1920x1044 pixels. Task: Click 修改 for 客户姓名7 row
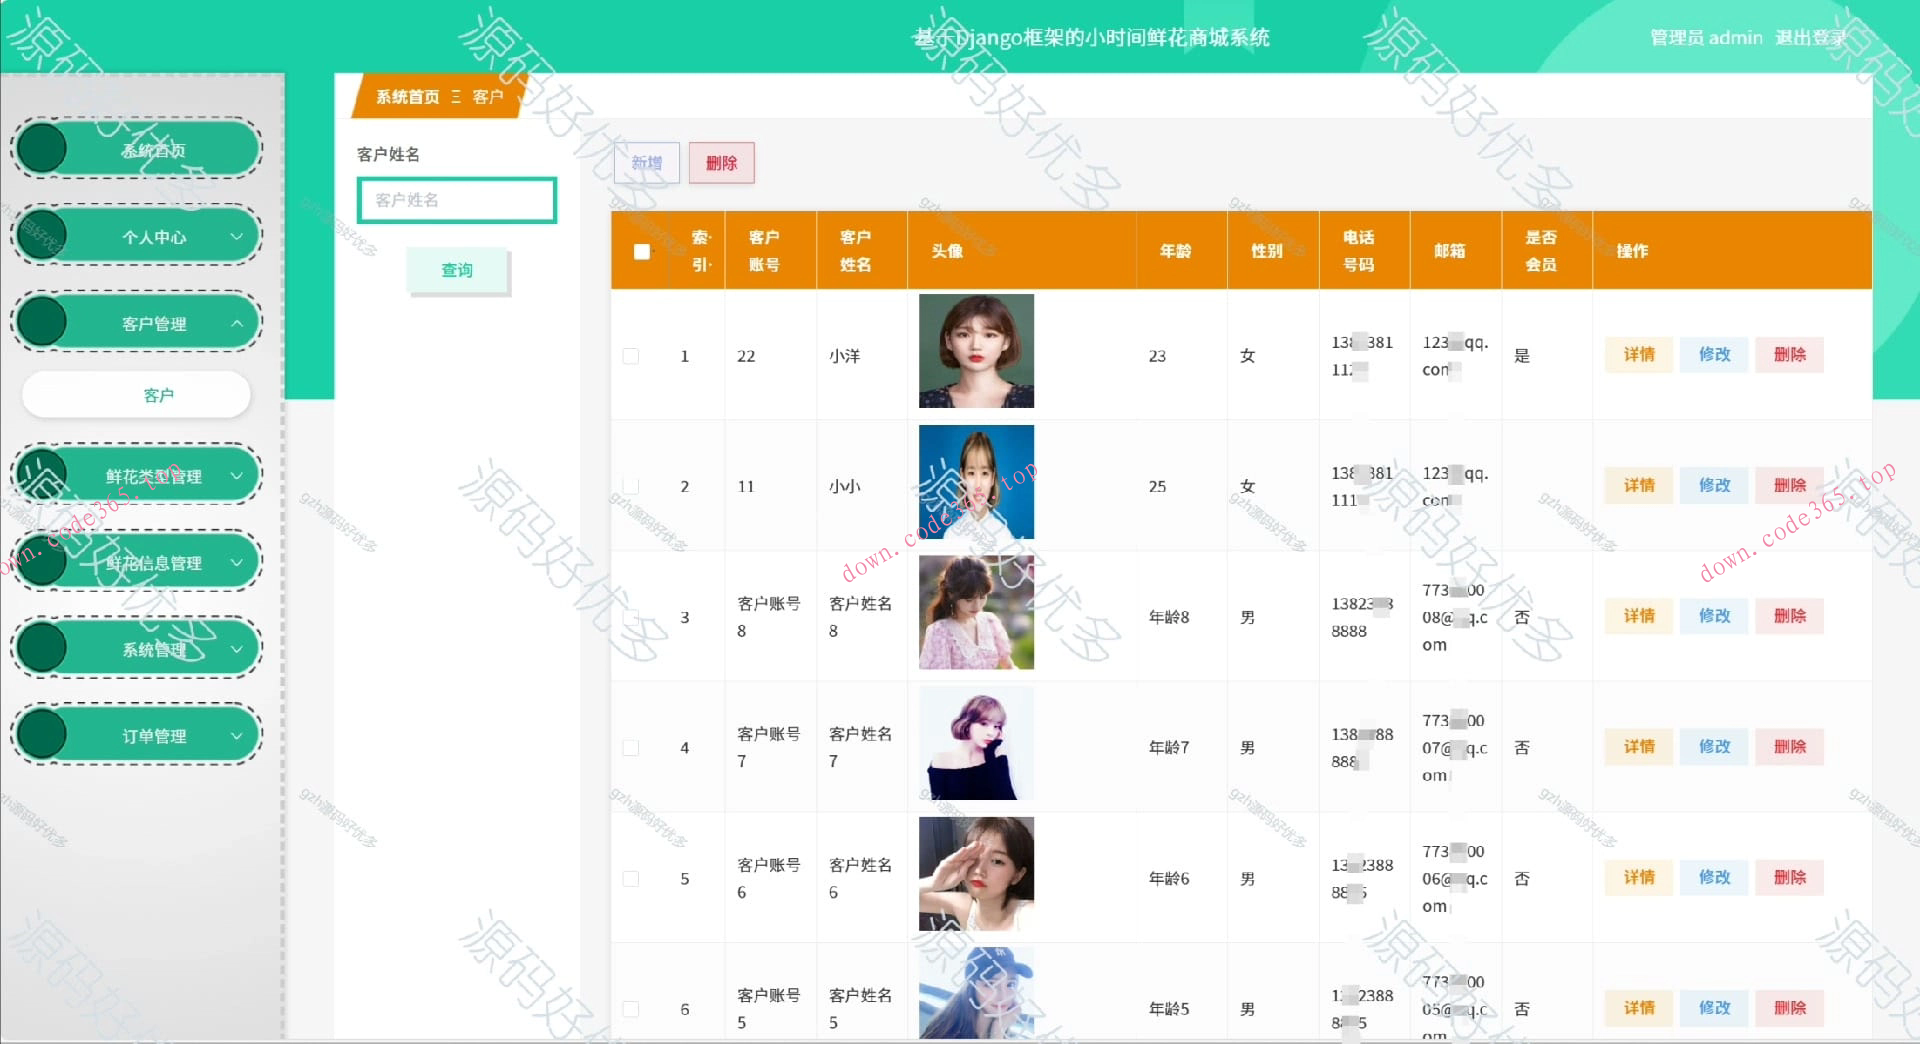(x=1714, y=746)
